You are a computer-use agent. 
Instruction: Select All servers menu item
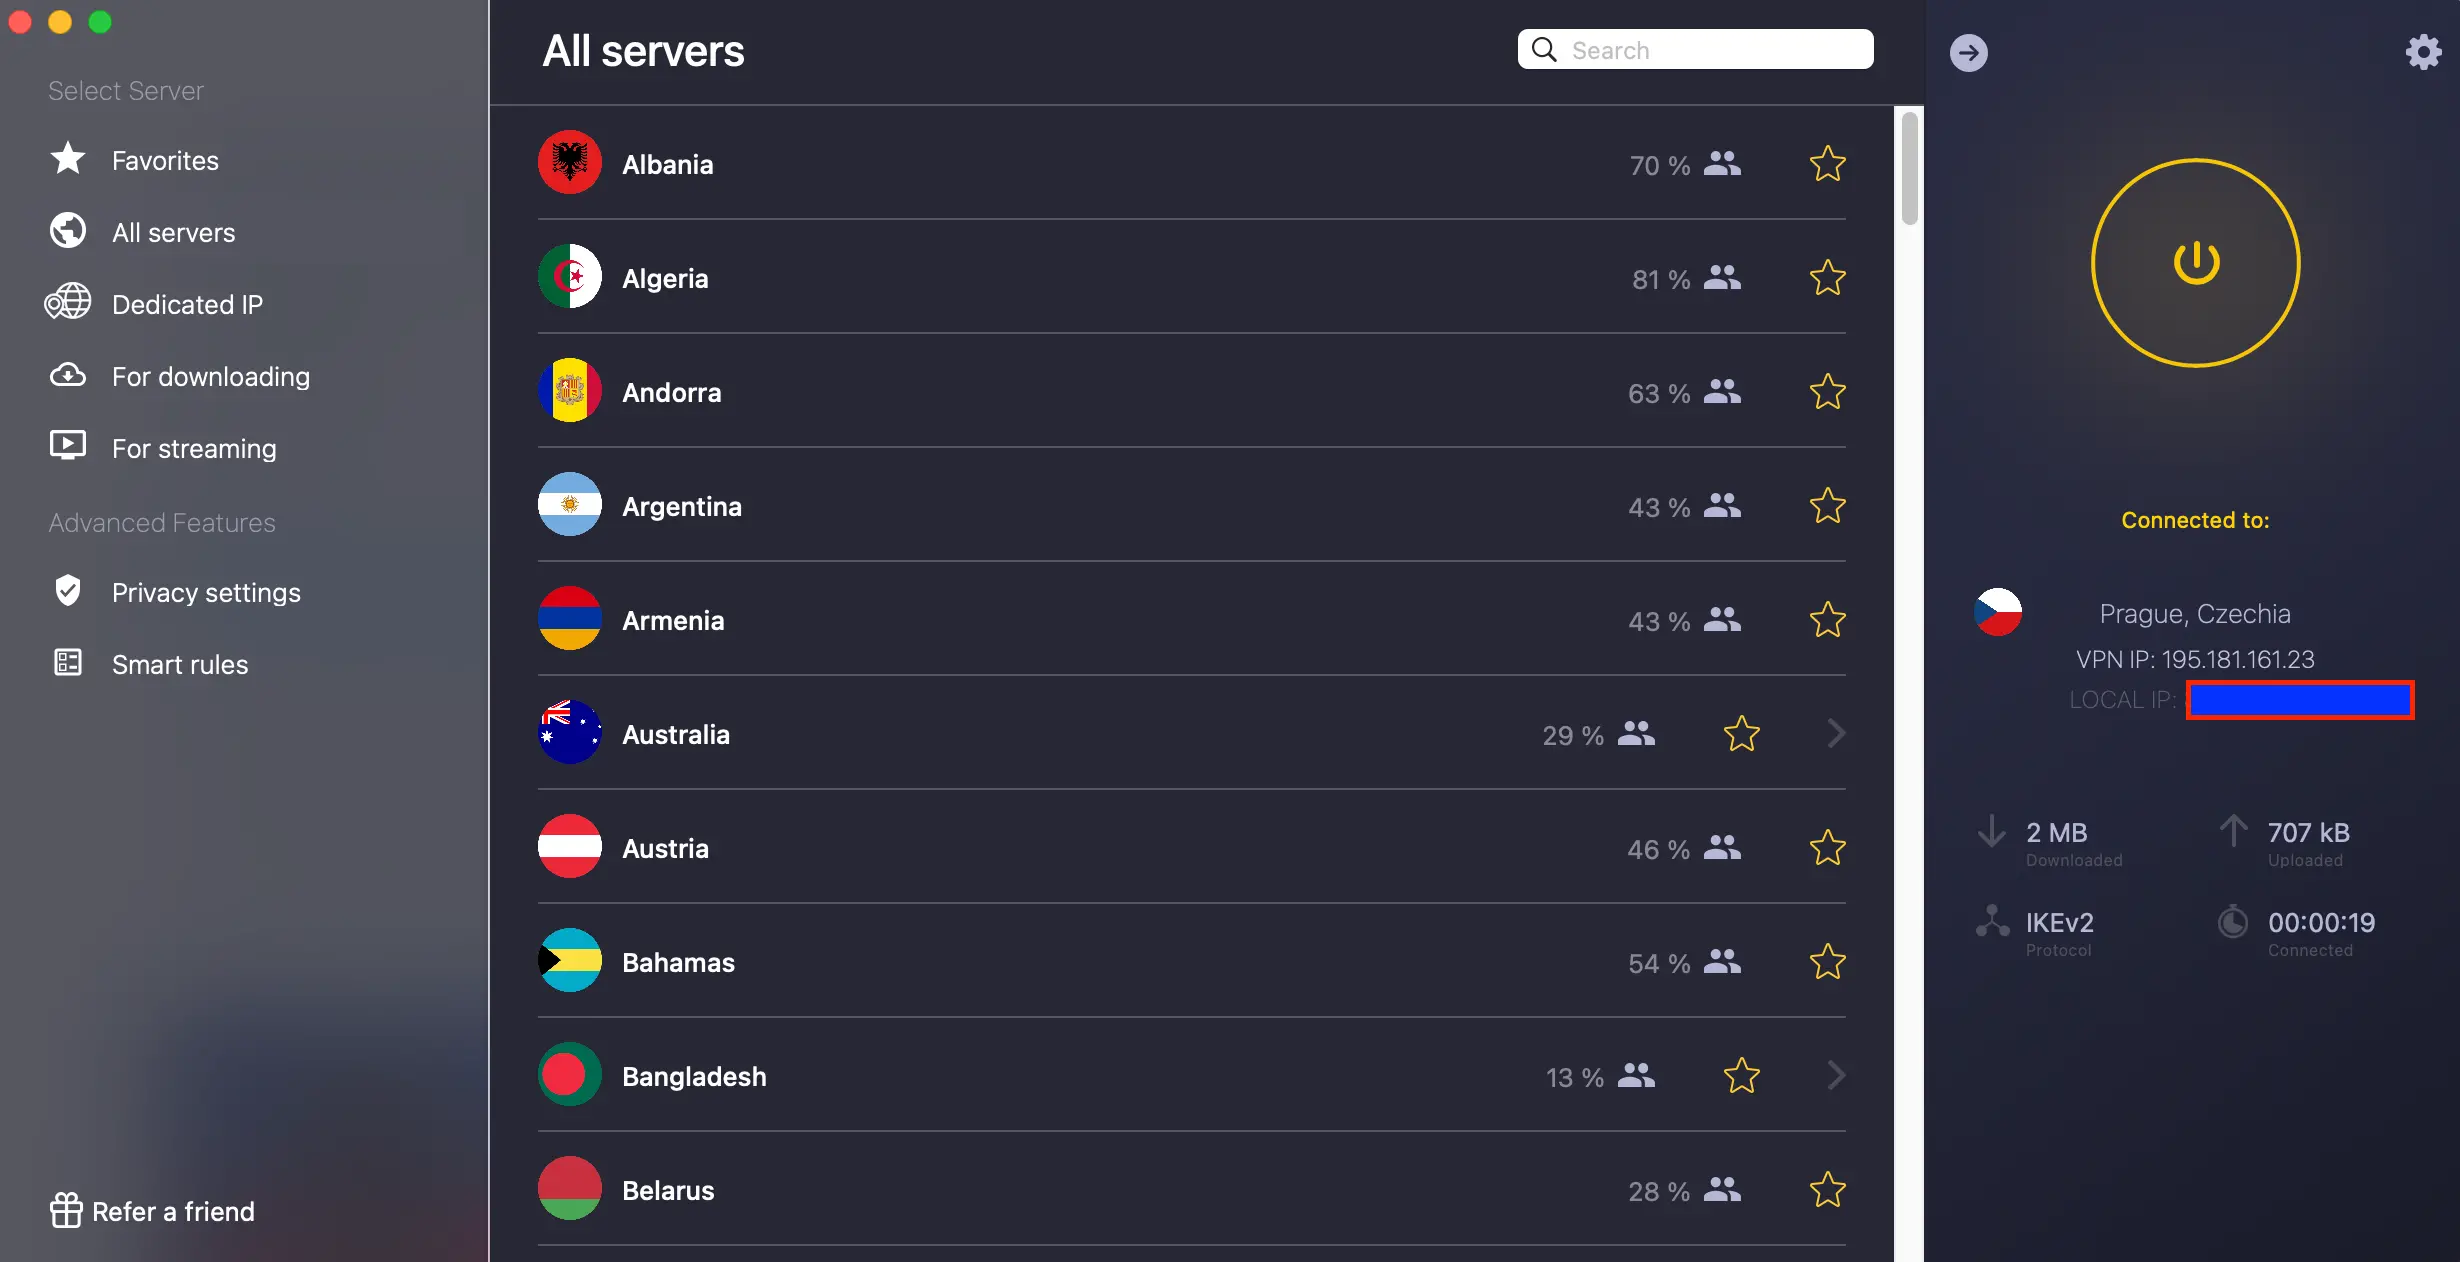[x=172, y=232]
